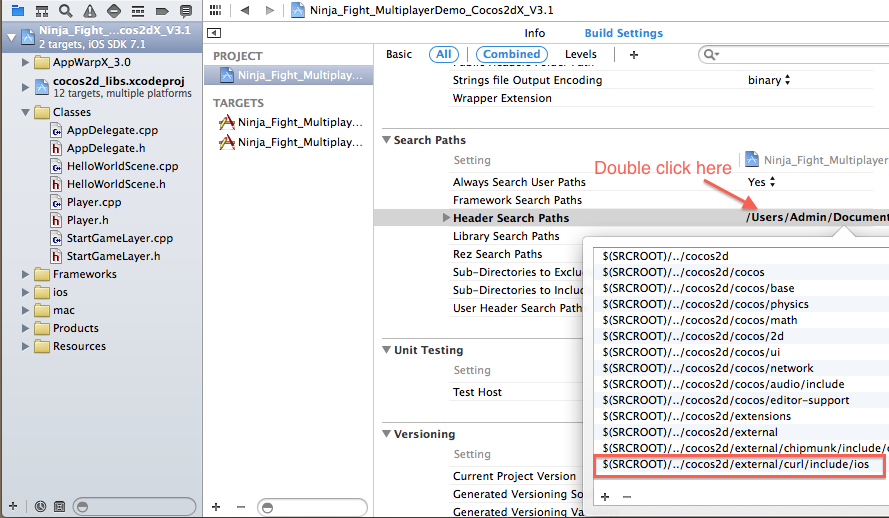Open Player.h file
Viewport: 889px width, 518px height.
click(x=80, y=220)
